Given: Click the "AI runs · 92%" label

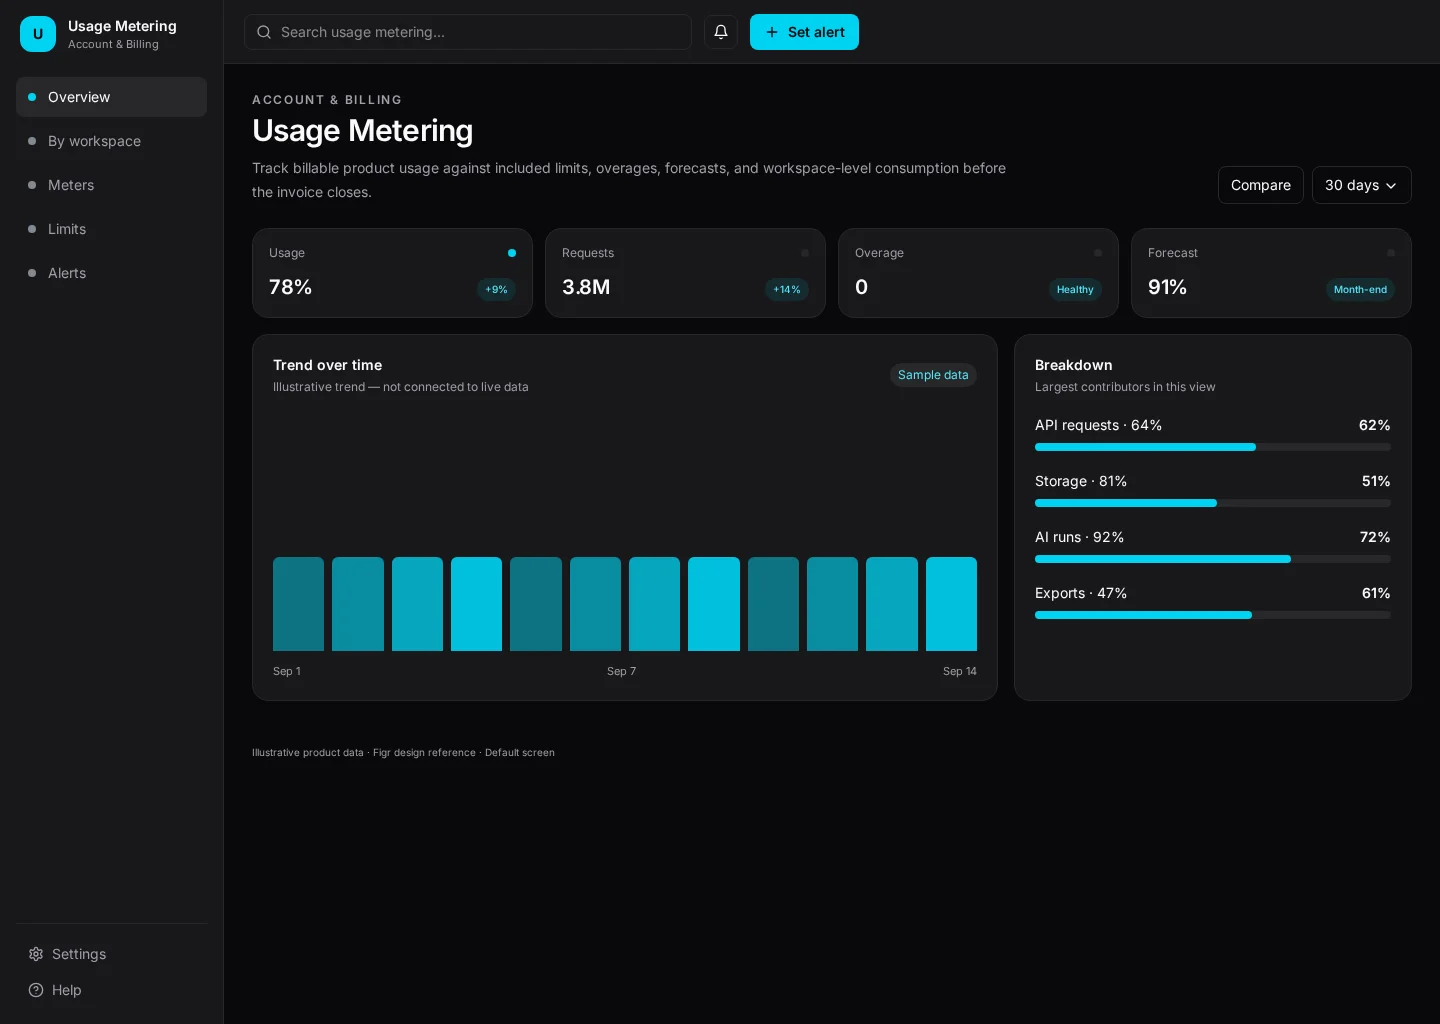Looking at the screenshot, I should coord(1079,537).
